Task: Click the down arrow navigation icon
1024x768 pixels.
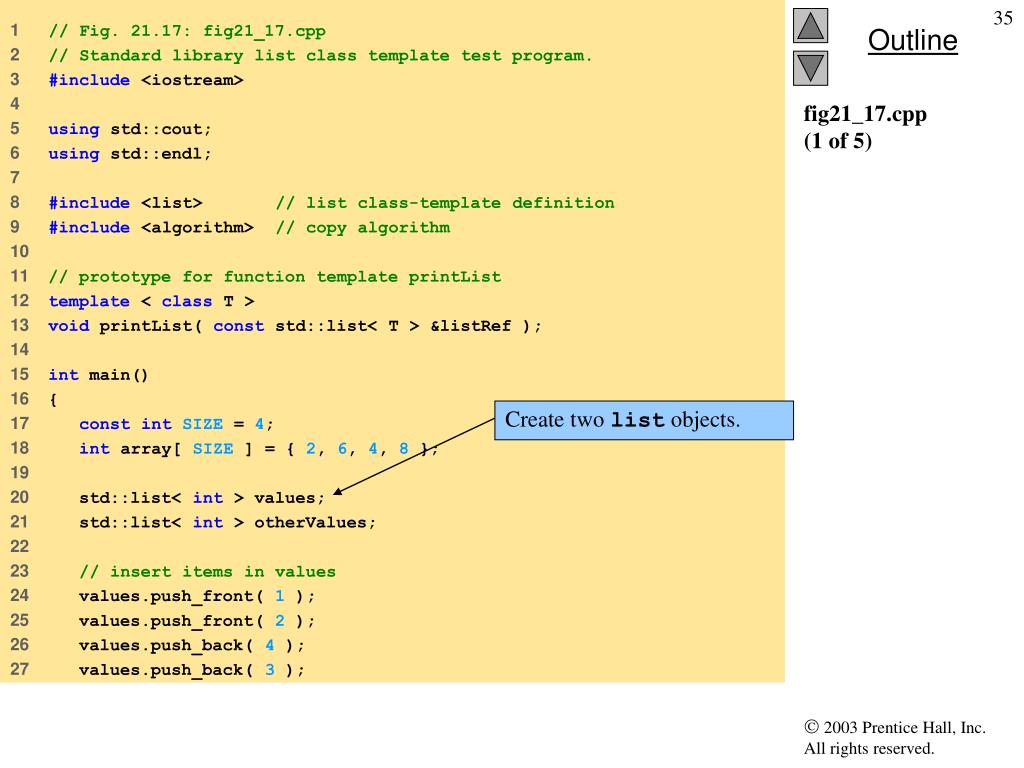Action: tap(810, 69)
